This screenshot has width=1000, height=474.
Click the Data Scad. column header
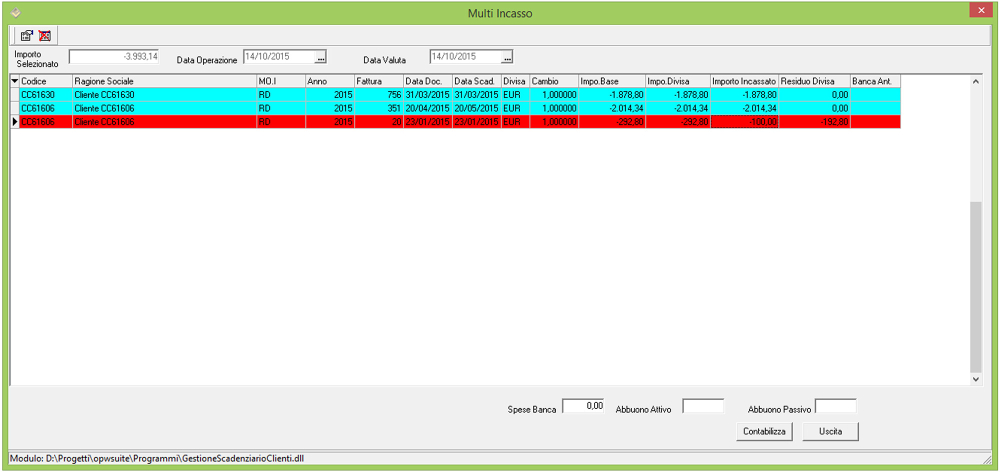coord(475,81)
